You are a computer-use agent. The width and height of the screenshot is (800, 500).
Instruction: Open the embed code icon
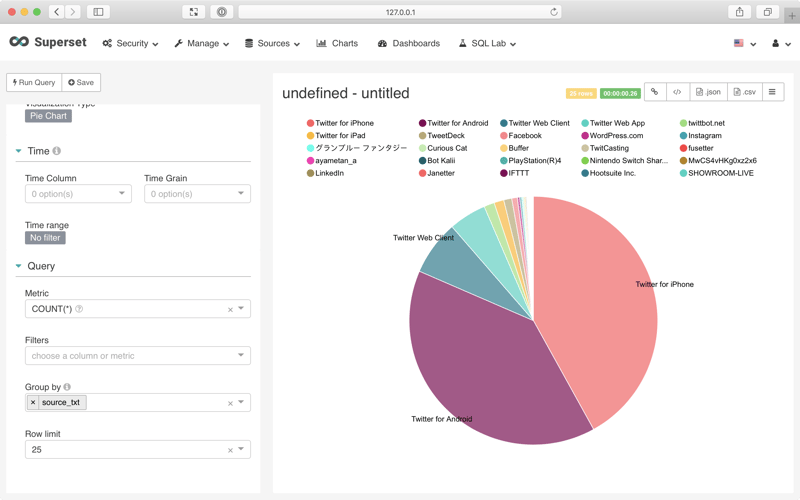tap(677, 92)
